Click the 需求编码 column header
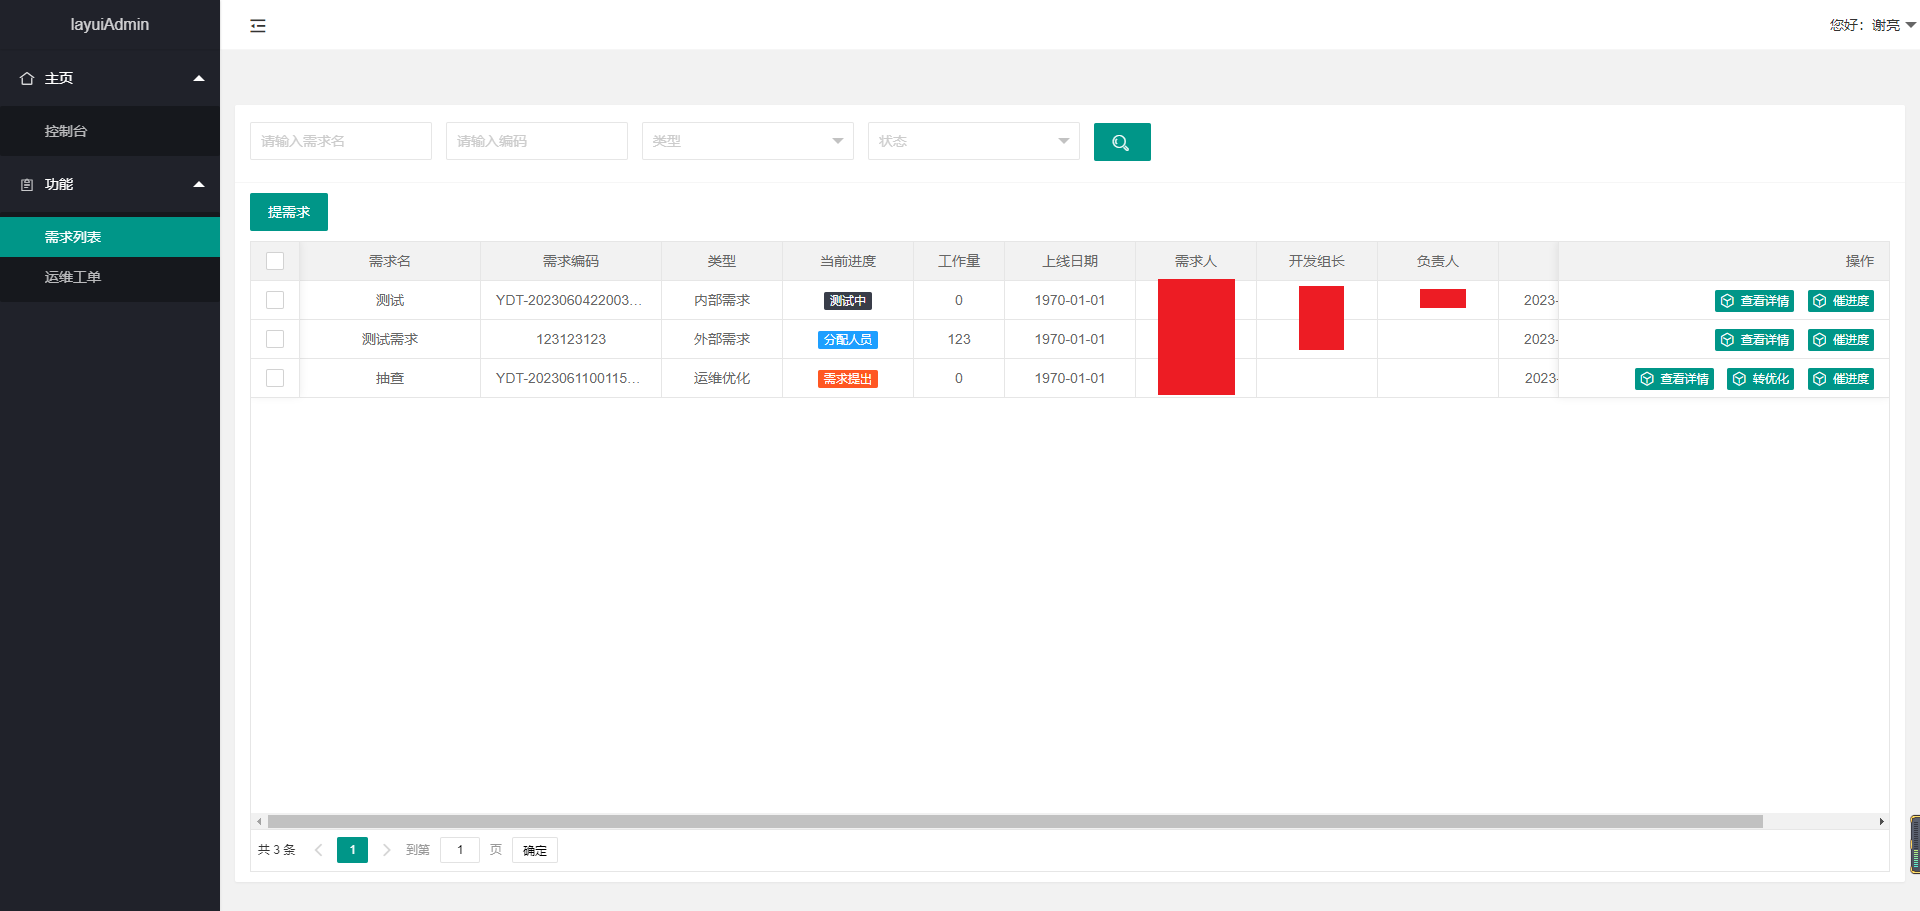Image resolution: width=1920 pixels, height=911 pixels. tap(571, 261)
